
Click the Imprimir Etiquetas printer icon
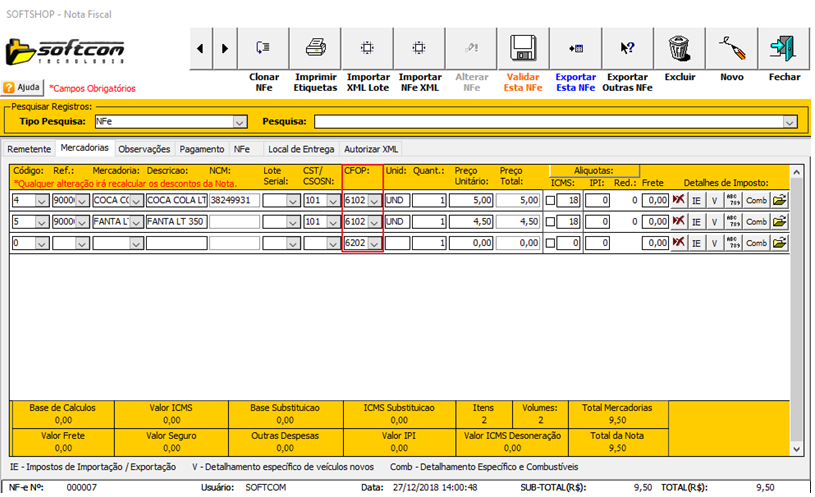[x=316, y=47]
